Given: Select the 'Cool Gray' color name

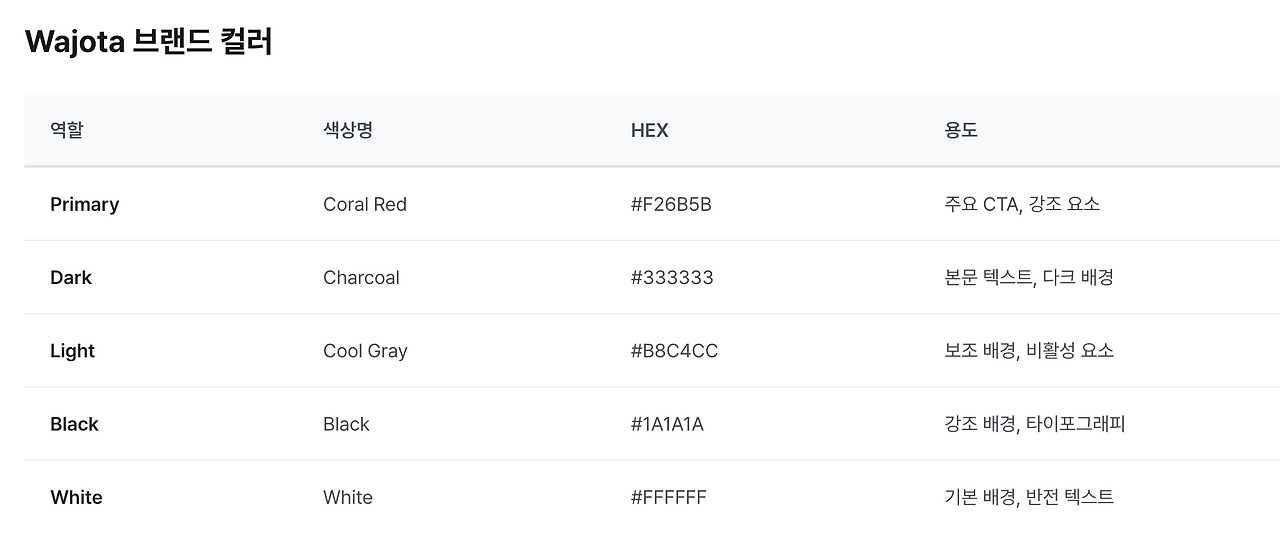Looking at the screenshot, I should (365, 351).
